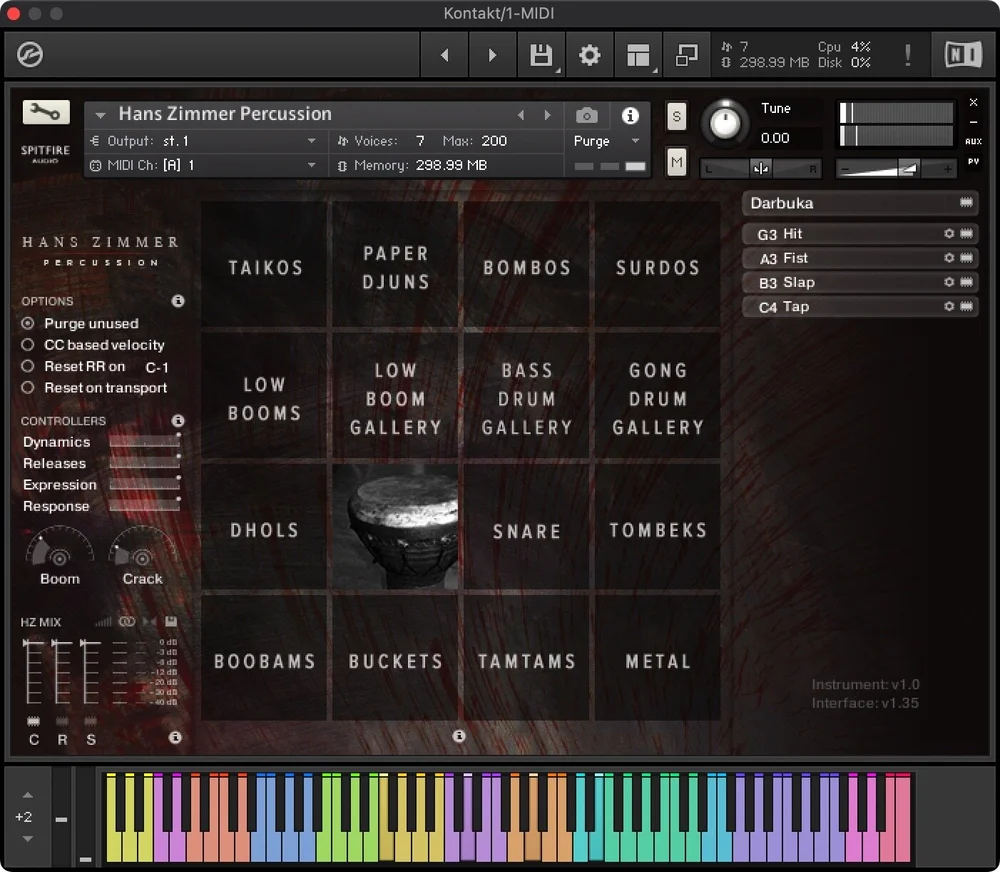Adjust the Dynamics controller slider
This screenshot has width=1000, height=872.
coord(145,441)
